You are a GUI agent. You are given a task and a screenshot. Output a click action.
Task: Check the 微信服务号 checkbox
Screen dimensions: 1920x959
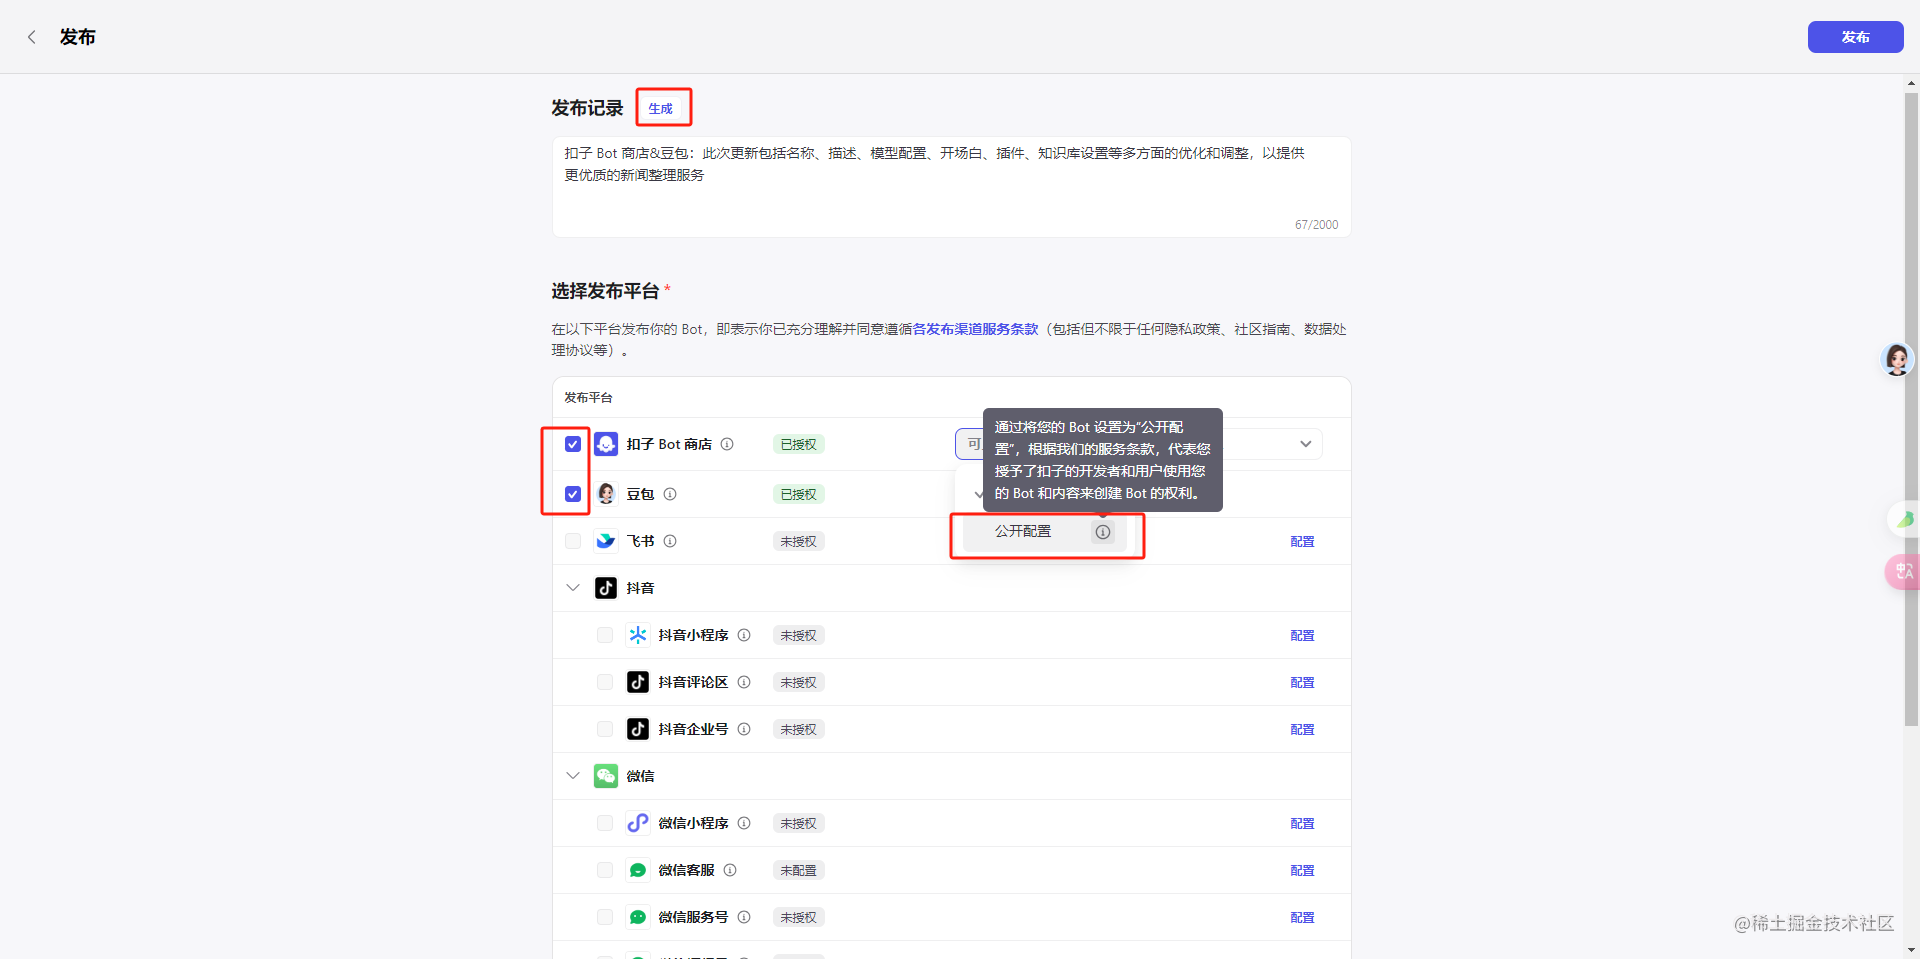[605, 917]
